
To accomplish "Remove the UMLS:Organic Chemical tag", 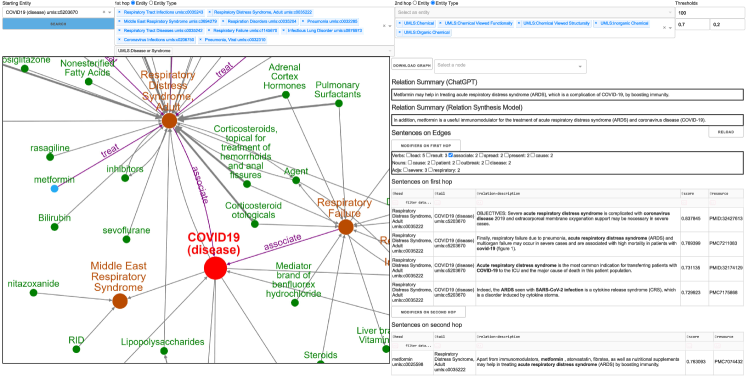I will (x=400, y=32).
